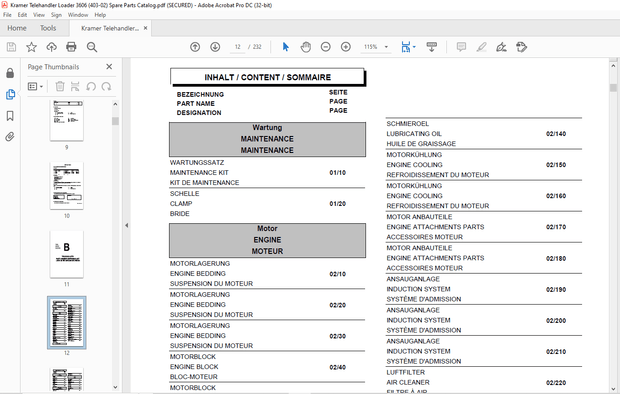Open the View menu
This screenshot has height=394, width=620.
(39, 15)
